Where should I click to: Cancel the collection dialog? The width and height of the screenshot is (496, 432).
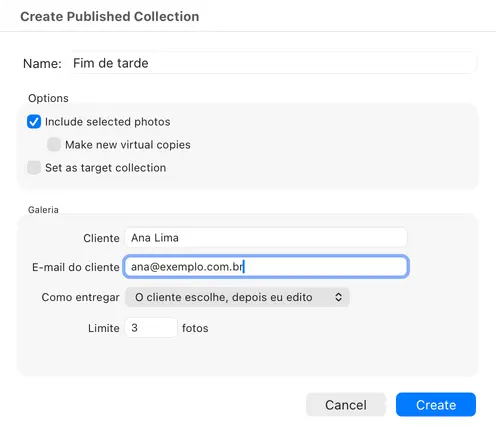click(346, 405)
